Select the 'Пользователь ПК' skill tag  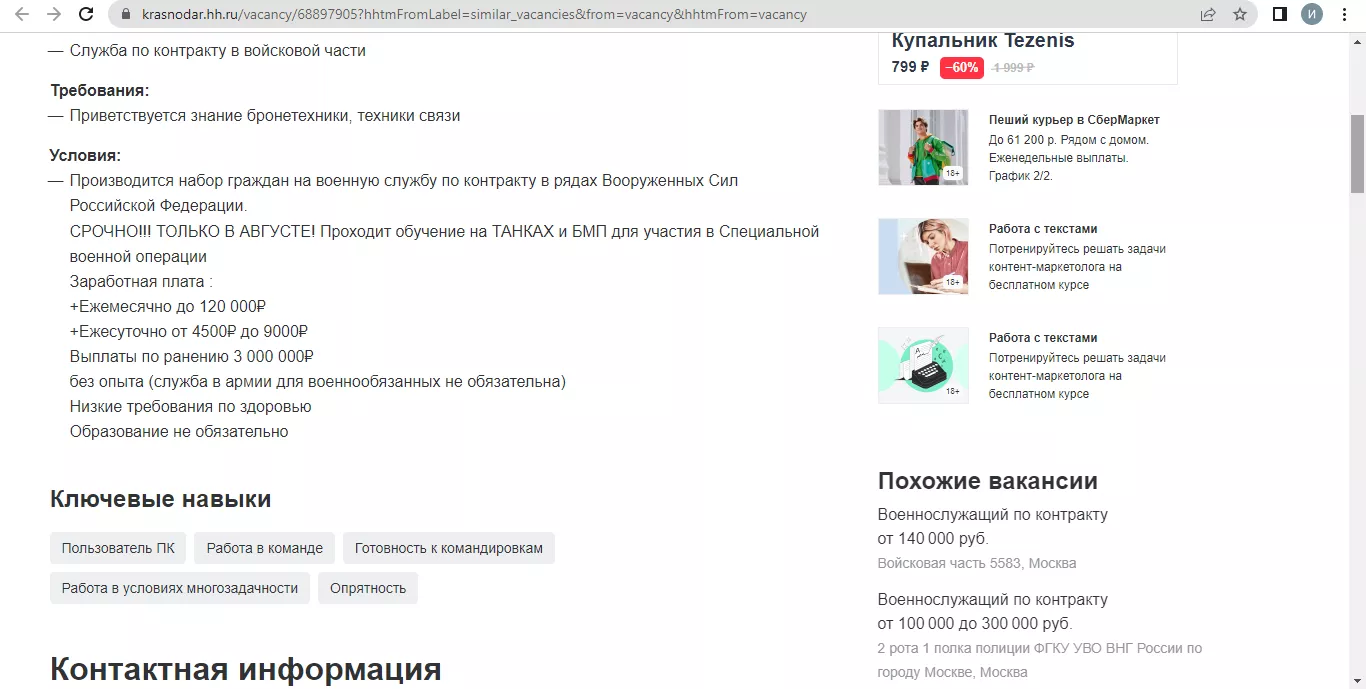(118, 548)
